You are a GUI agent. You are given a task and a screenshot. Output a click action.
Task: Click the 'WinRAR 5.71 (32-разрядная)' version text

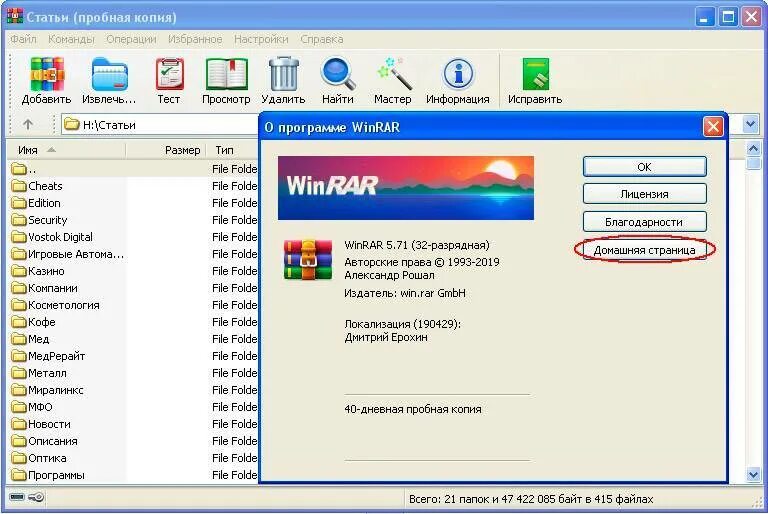(417, 245)
